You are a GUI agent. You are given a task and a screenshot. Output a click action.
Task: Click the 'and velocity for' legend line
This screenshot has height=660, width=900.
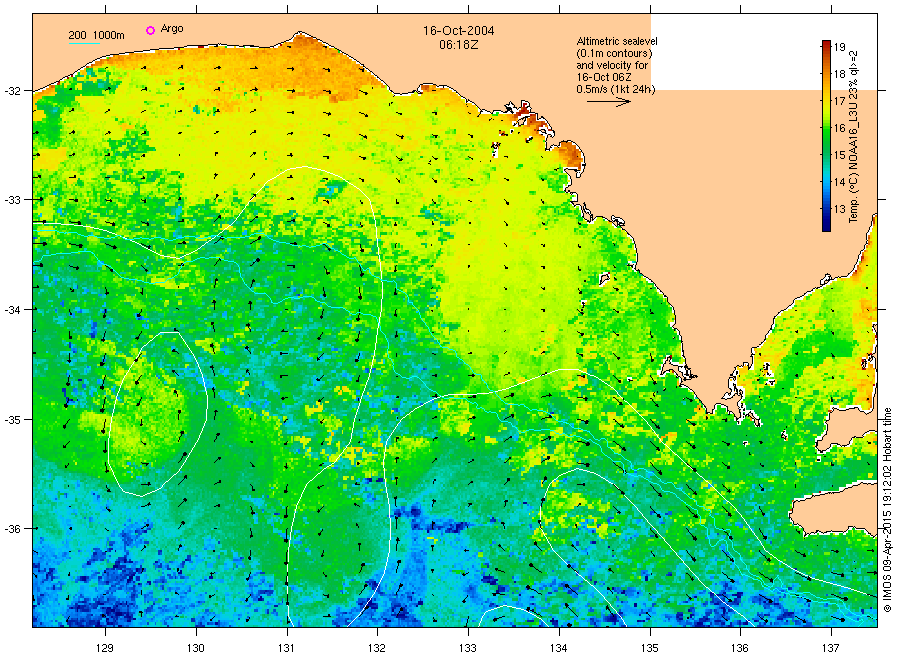(x=612, y=65)
